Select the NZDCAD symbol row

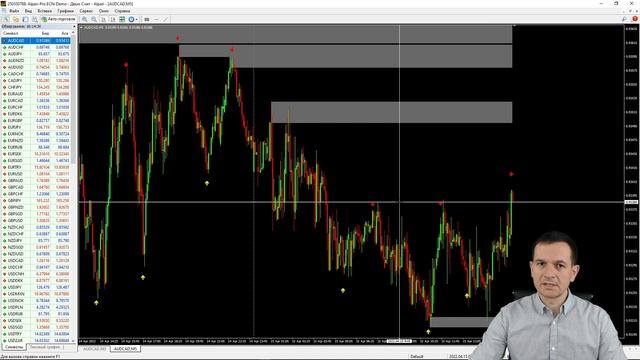click(x=36, y=227)
